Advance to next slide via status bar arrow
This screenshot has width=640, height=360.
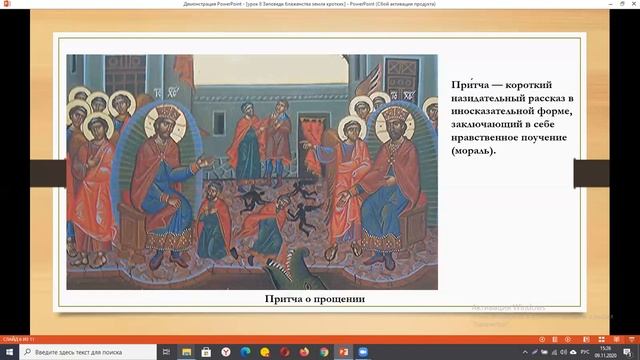pos(568,339)
